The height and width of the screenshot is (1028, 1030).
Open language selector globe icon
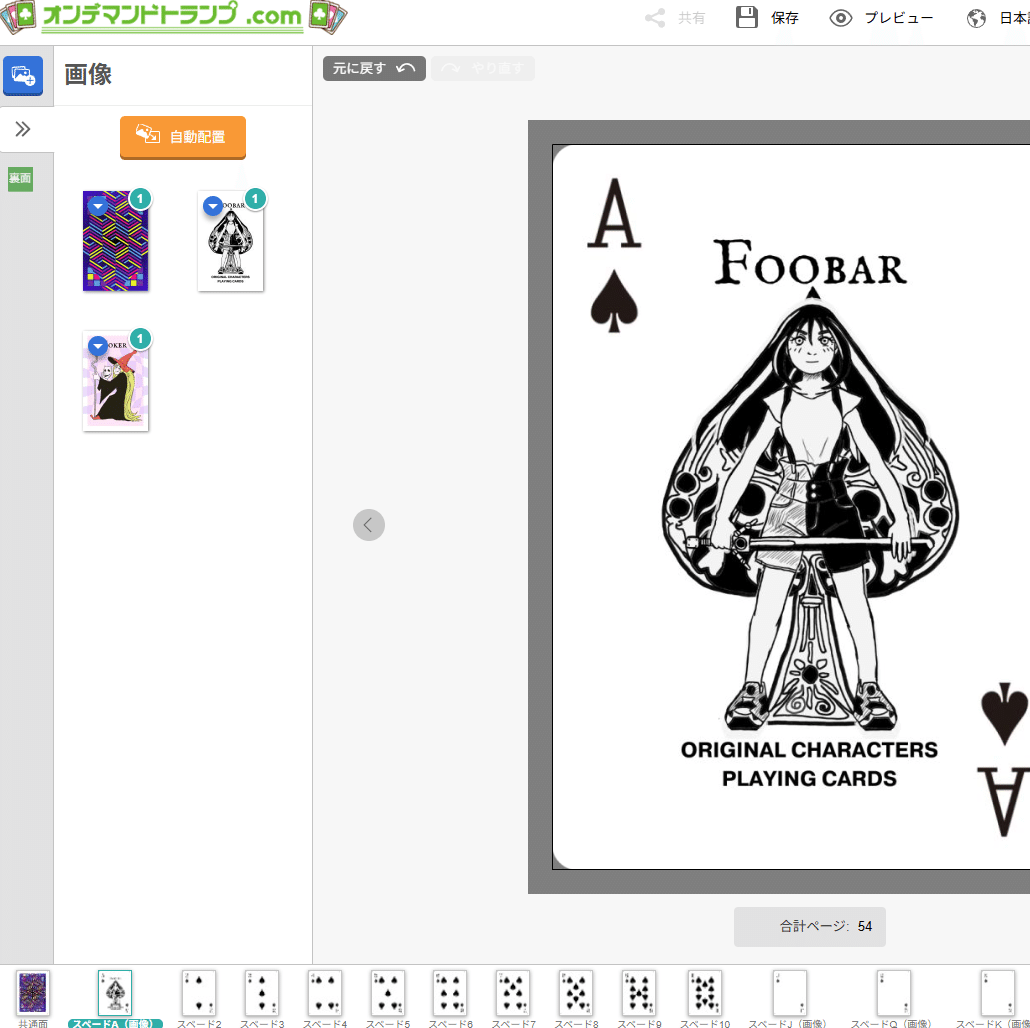pos(976,18)
